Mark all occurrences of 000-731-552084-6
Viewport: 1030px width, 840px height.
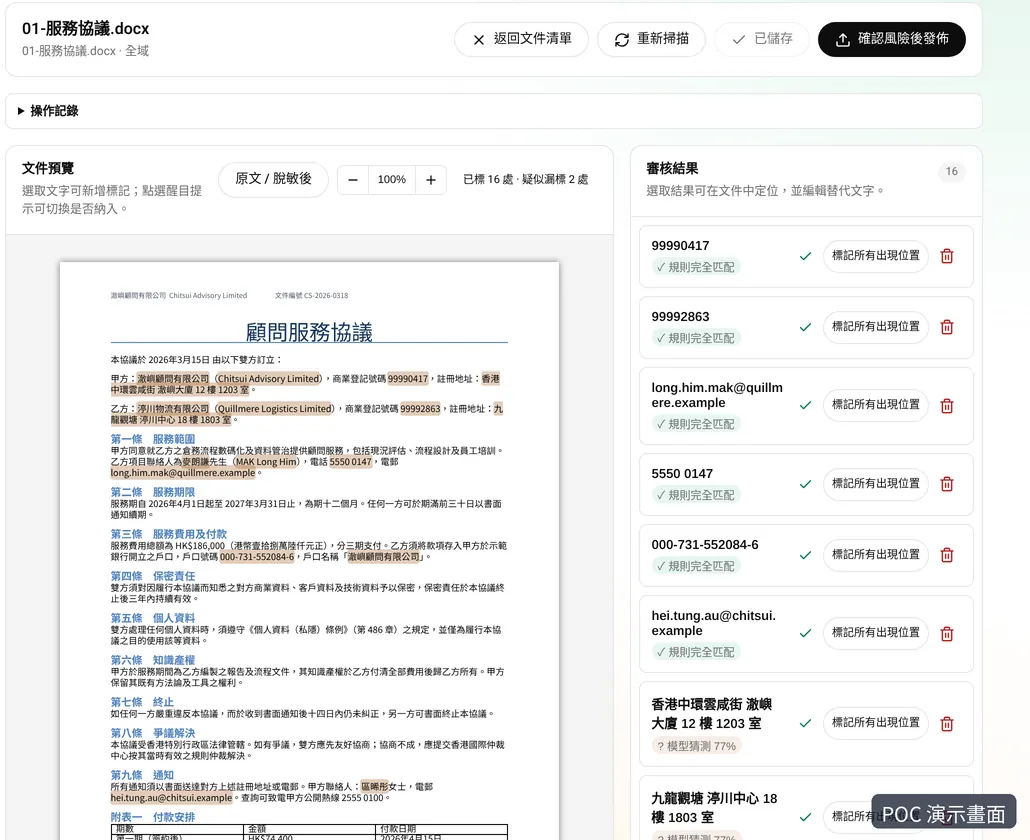pos(876,554)
